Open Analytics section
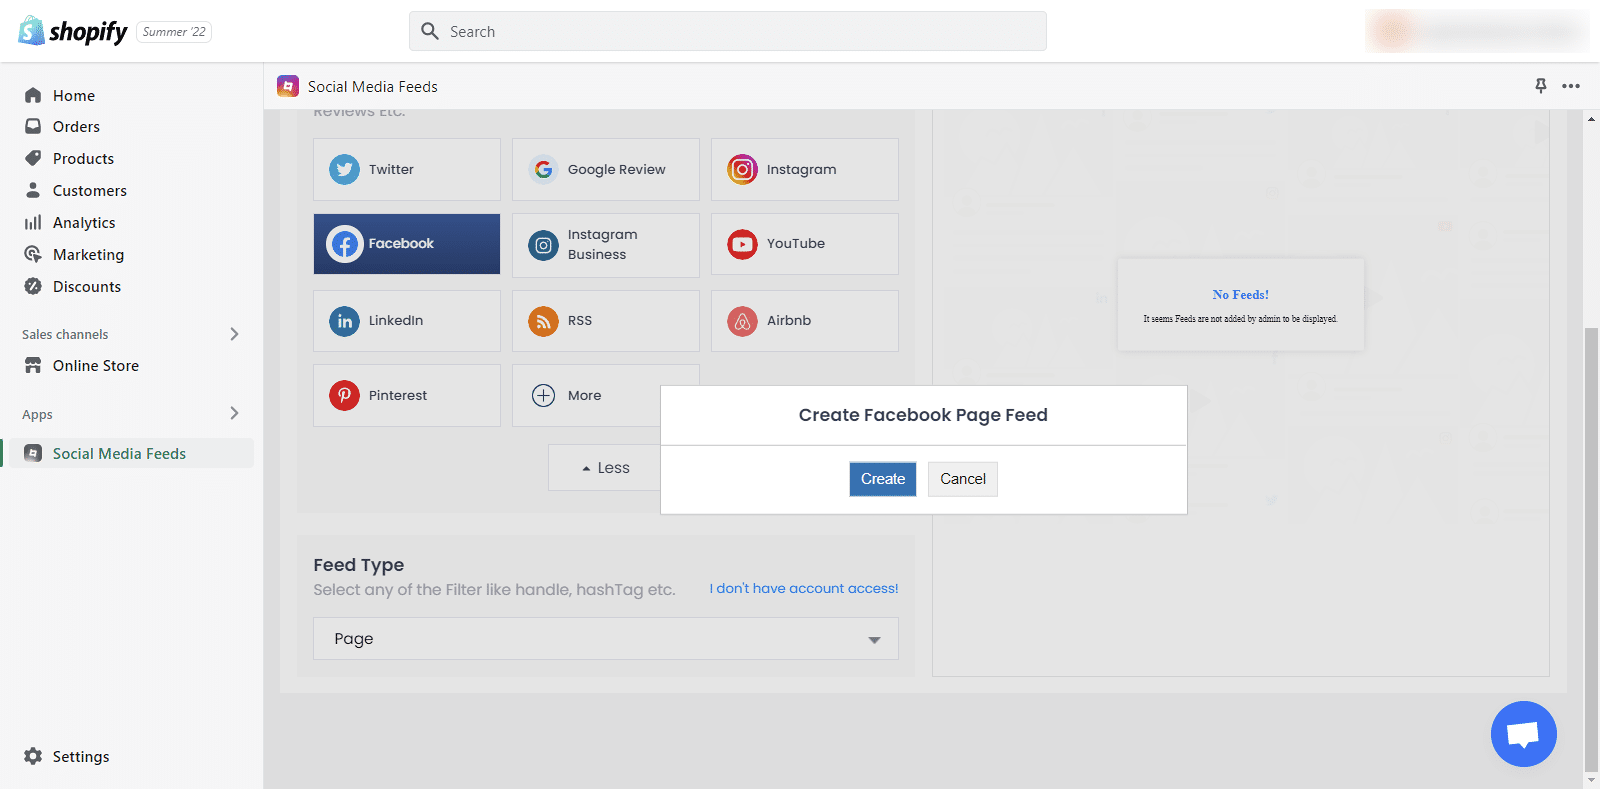This screenshot has width=1600, height=789. click(x=84, y=223)
